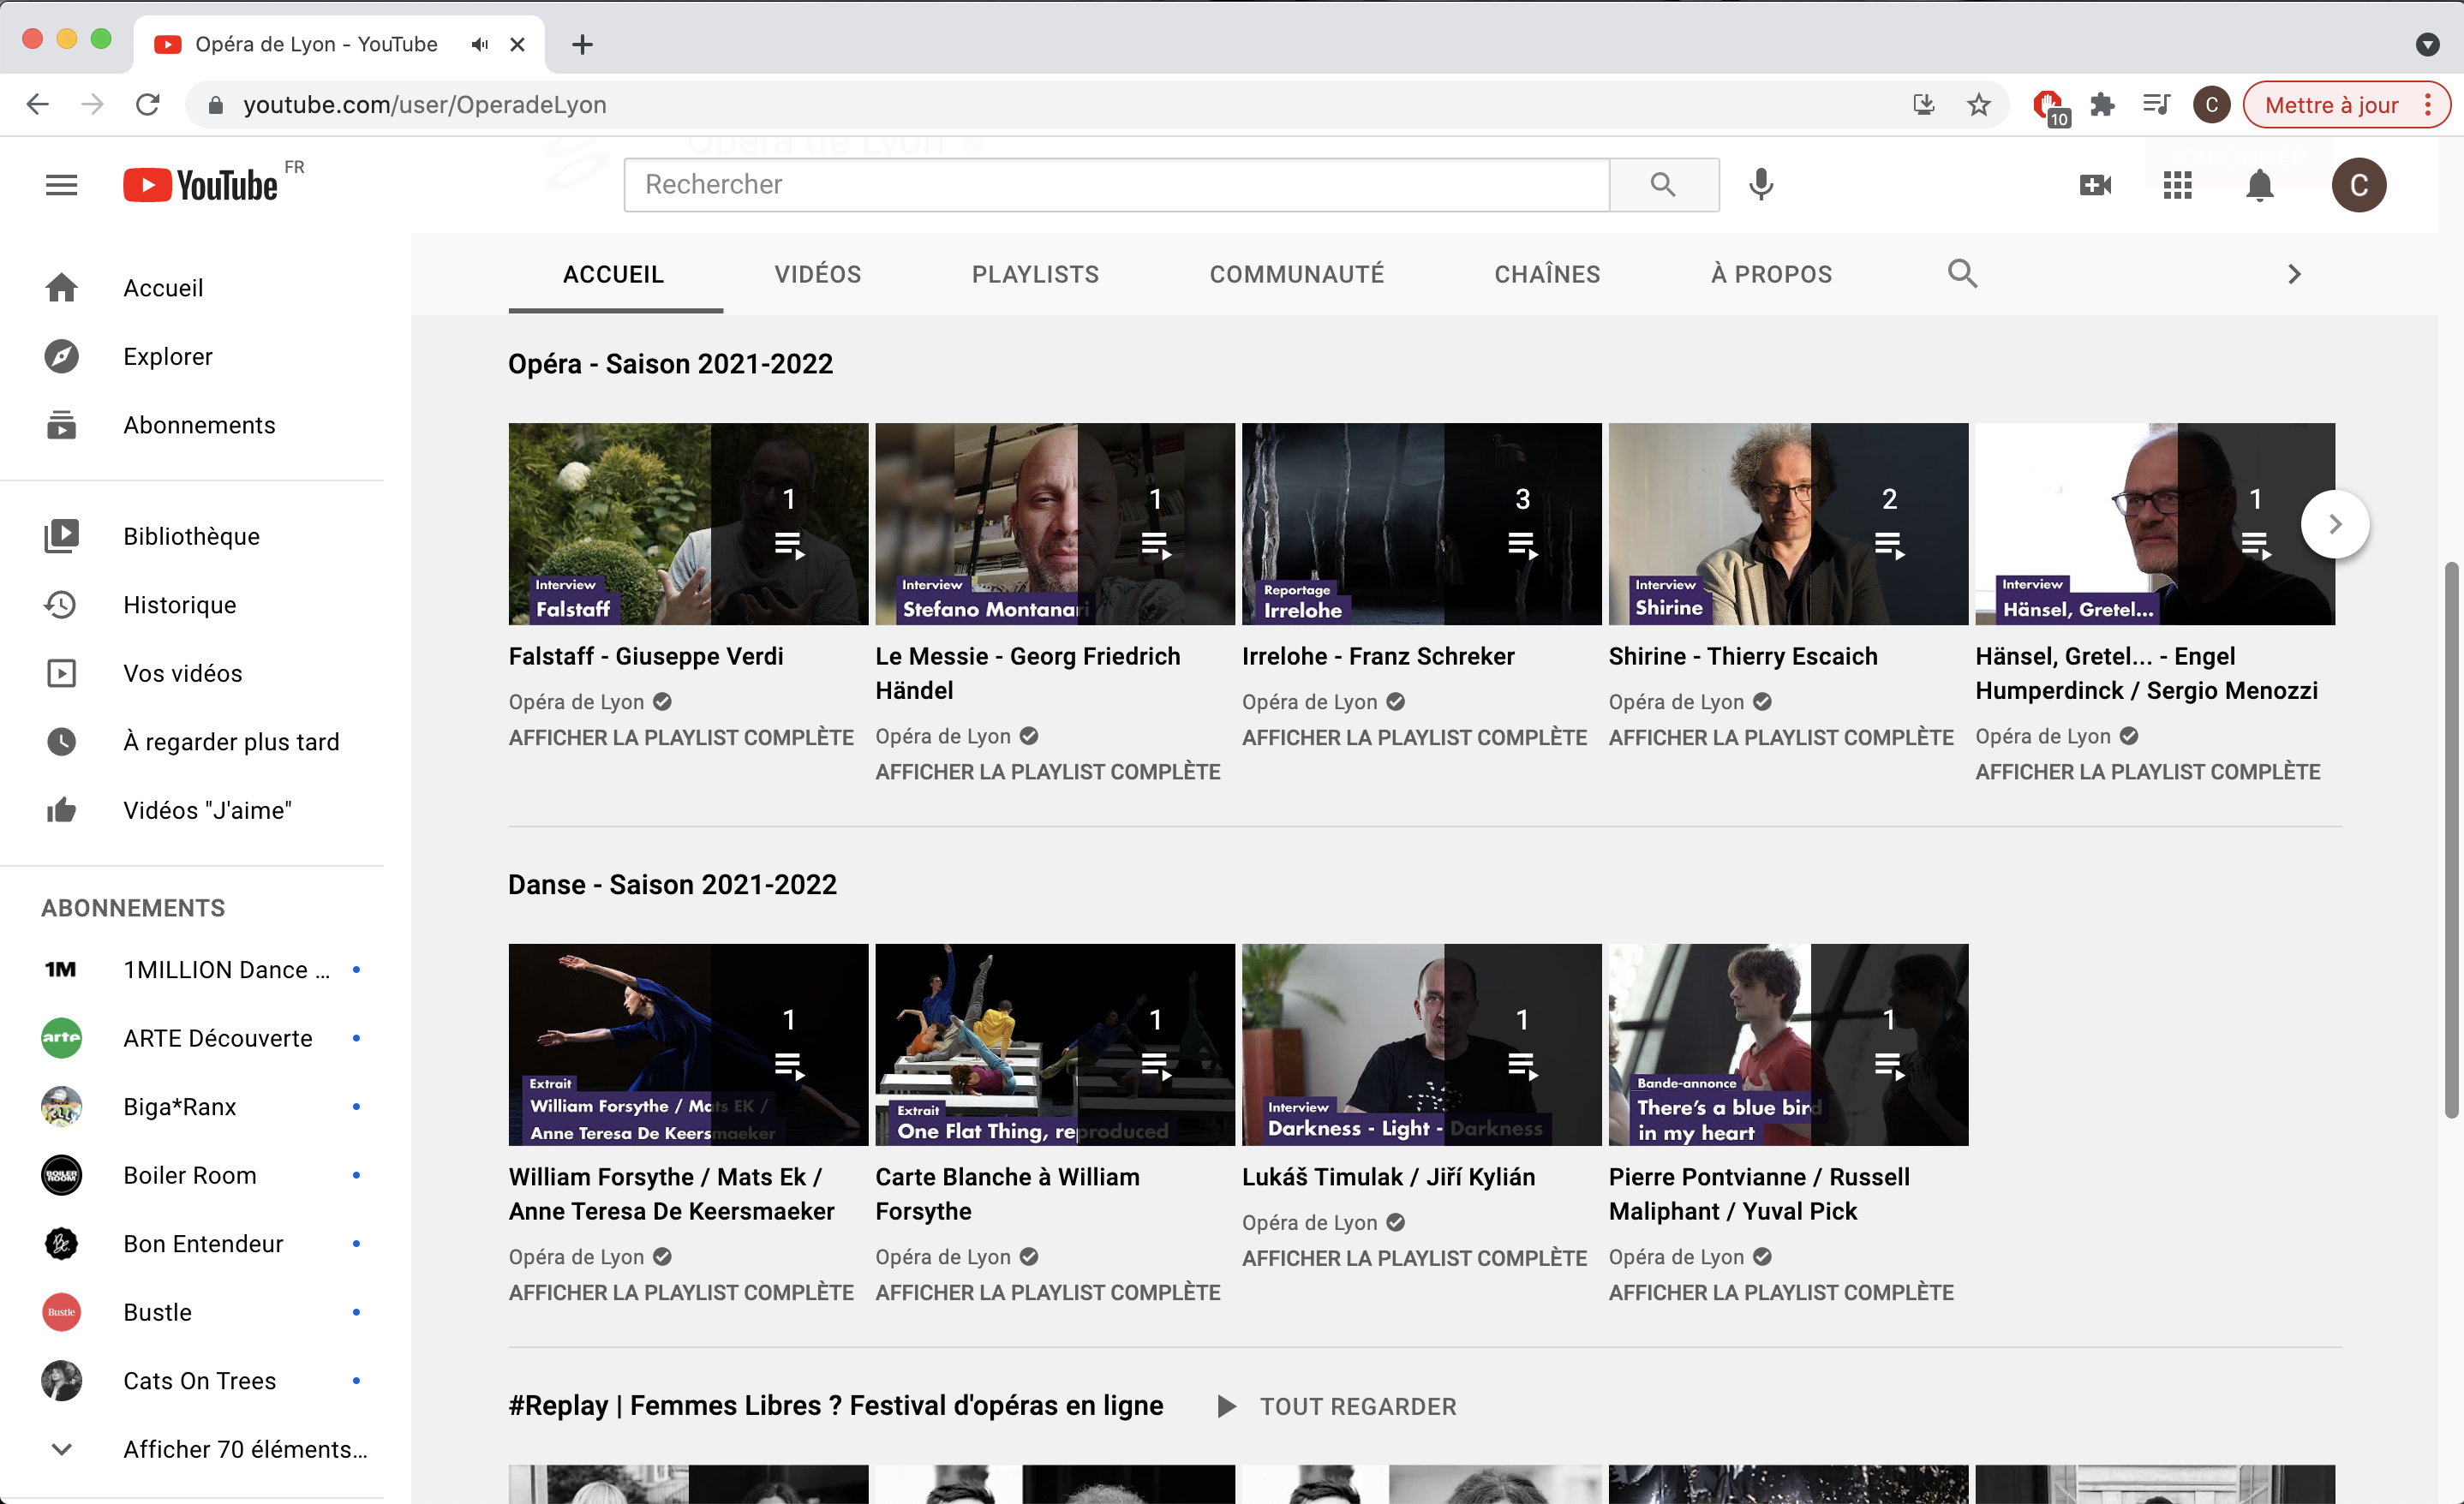This screenshot has height=1504, width=2464.
Task: Switch to the CHAÎNES tab
Action: 1547,274
